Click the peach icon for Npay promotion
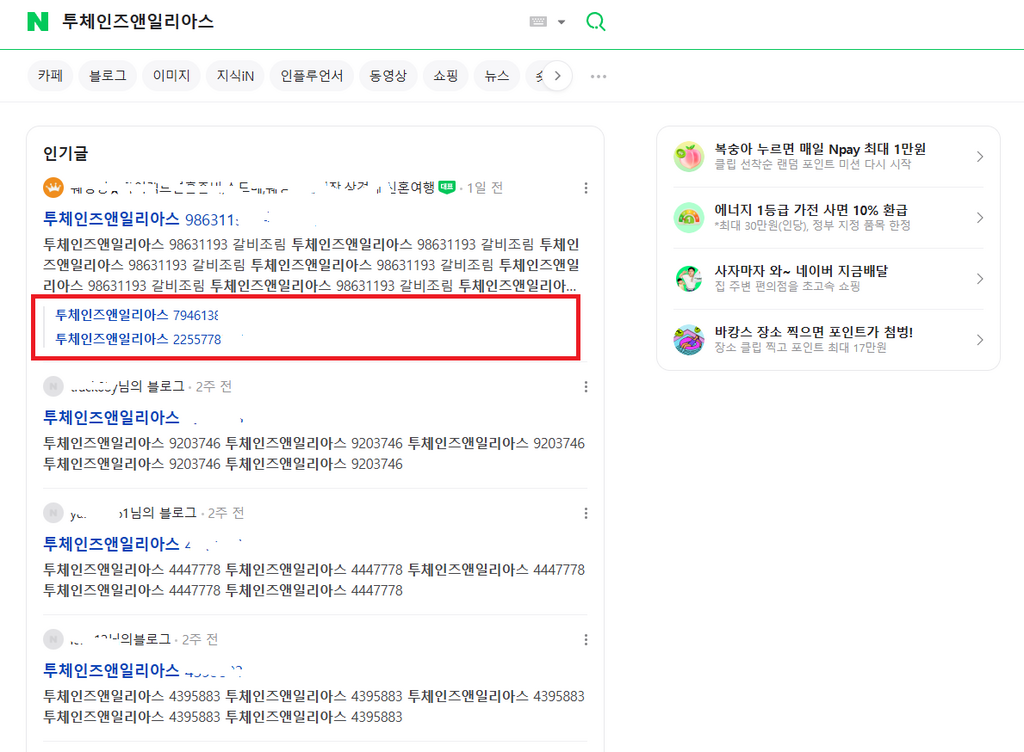The width and height of the screenshot is (1024, 752). [689, 157]
